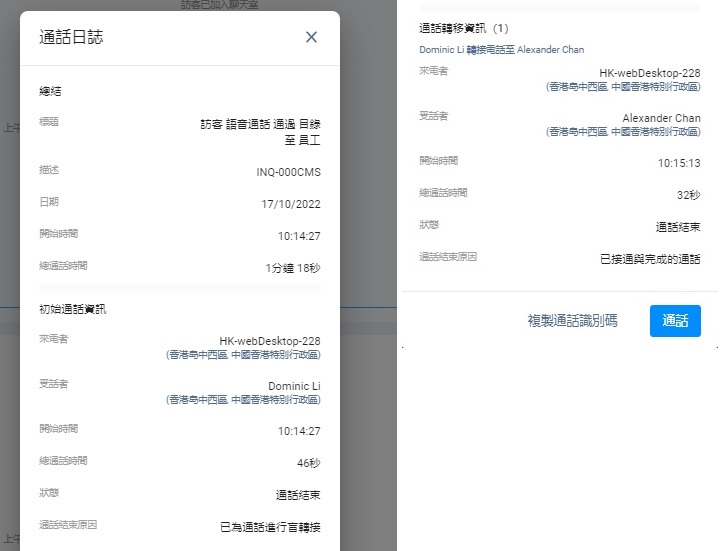Click the 描述 field label
728x551 pixels.
pyautogui.click(x=49, y=170)
